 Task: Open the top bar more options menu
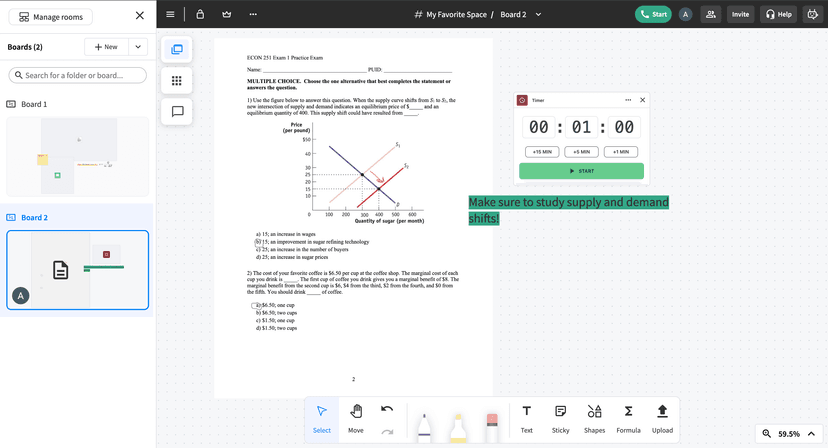253,14
